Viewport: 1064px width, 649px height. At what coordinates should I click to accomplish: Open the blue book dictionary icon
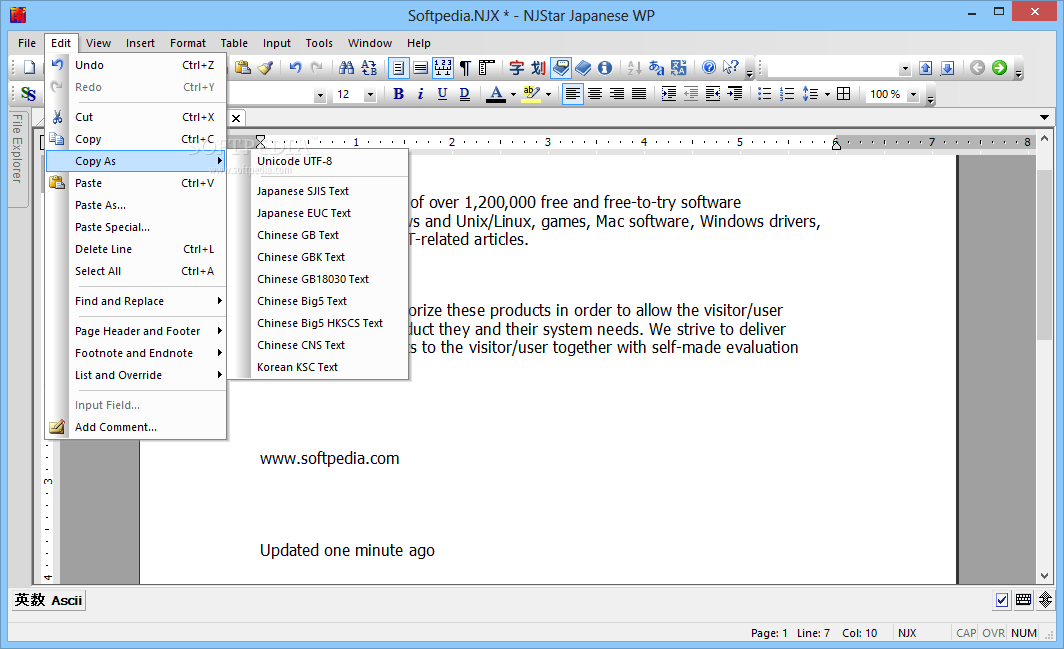click(x=583, y=67)
